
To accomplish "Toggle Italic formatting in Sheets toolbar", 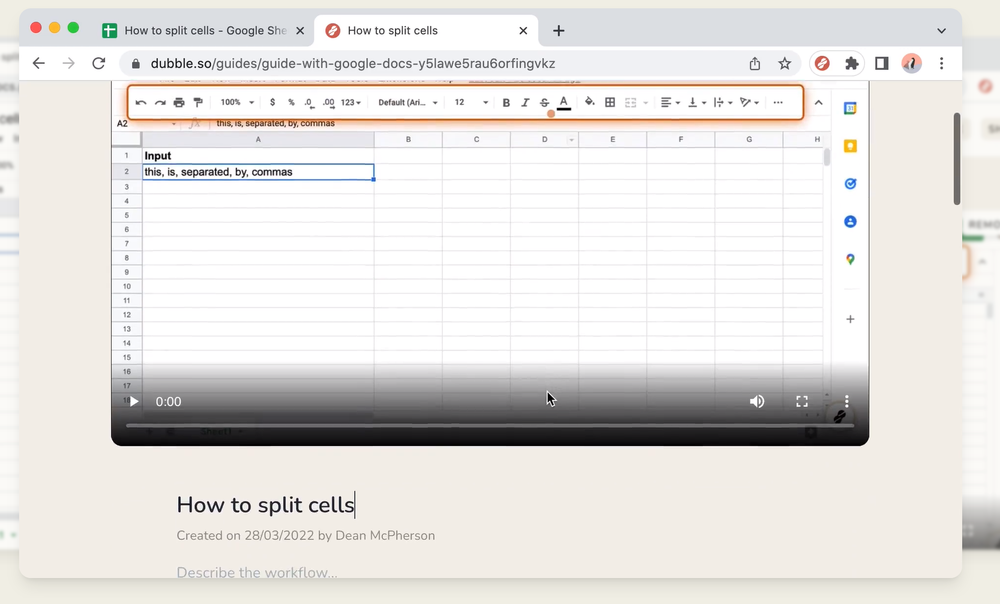I will 525,103.
